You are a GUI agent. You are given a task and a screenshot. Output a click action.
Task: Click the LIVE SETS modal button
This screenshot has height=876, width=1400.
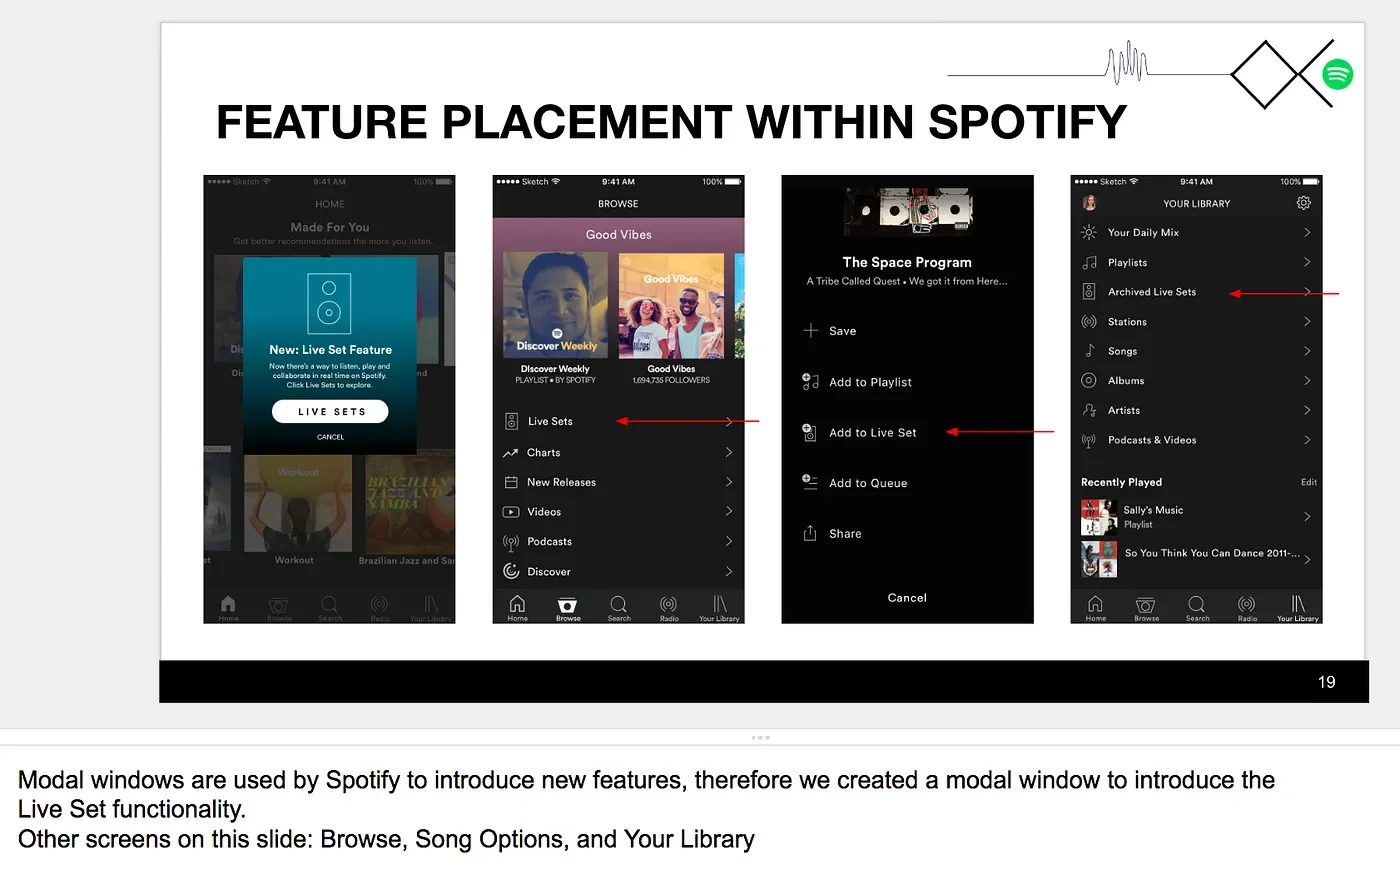coord(330,411)
